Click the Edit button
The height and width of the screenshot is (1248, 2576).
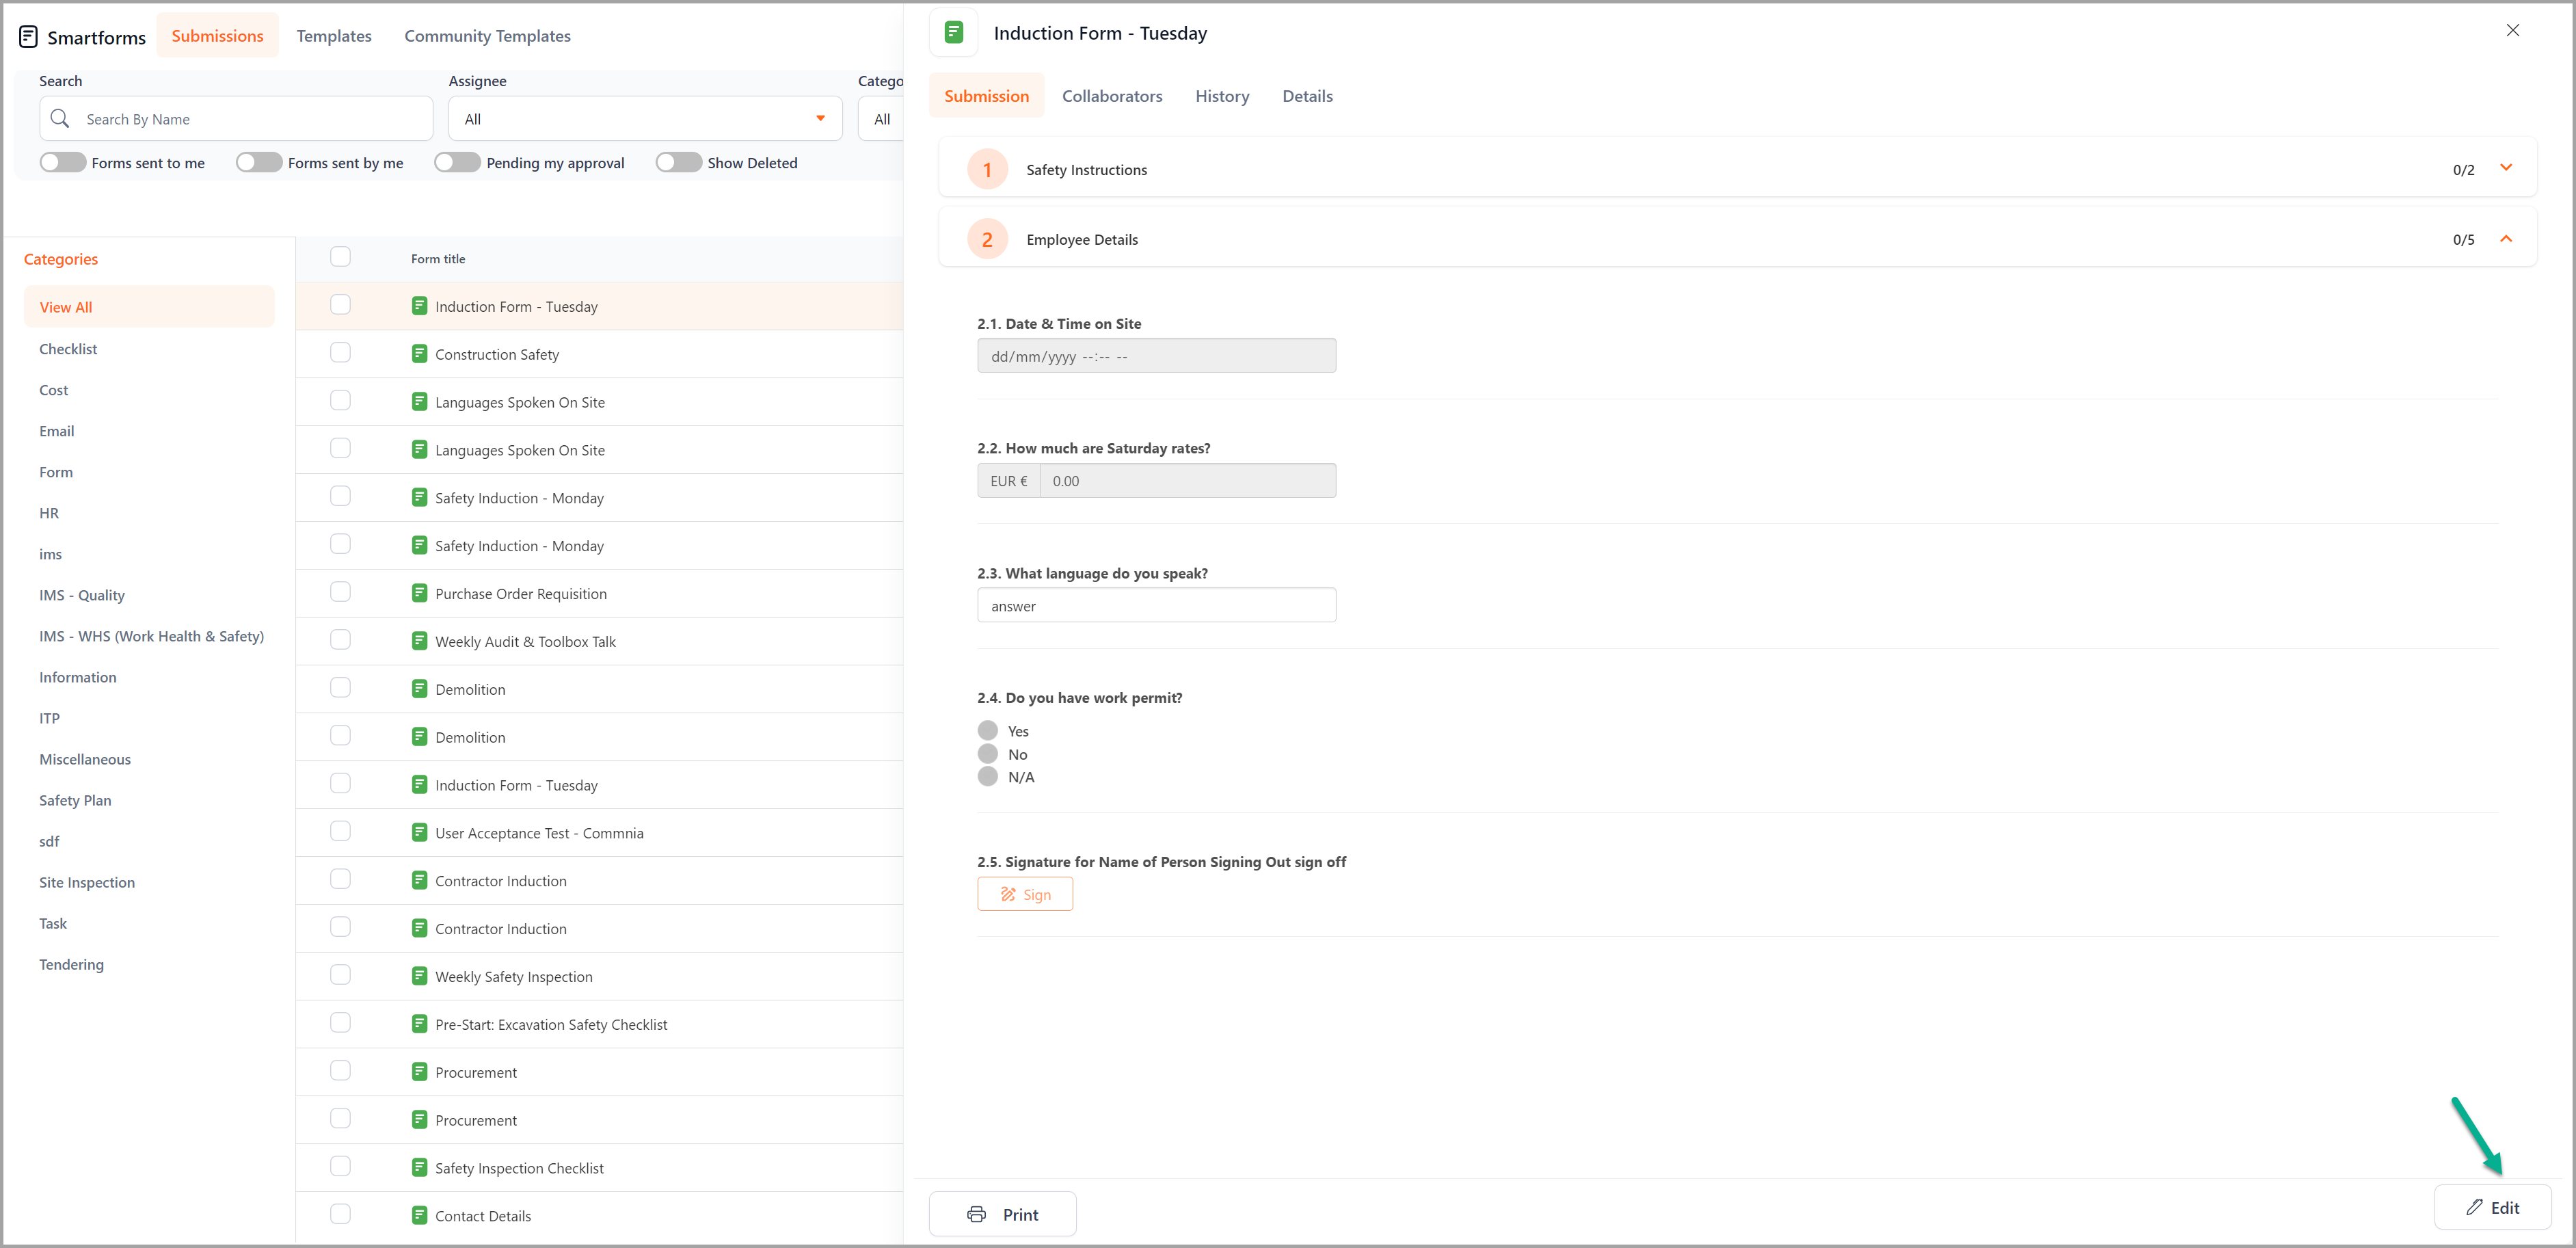click(x=2492, y=1207)
